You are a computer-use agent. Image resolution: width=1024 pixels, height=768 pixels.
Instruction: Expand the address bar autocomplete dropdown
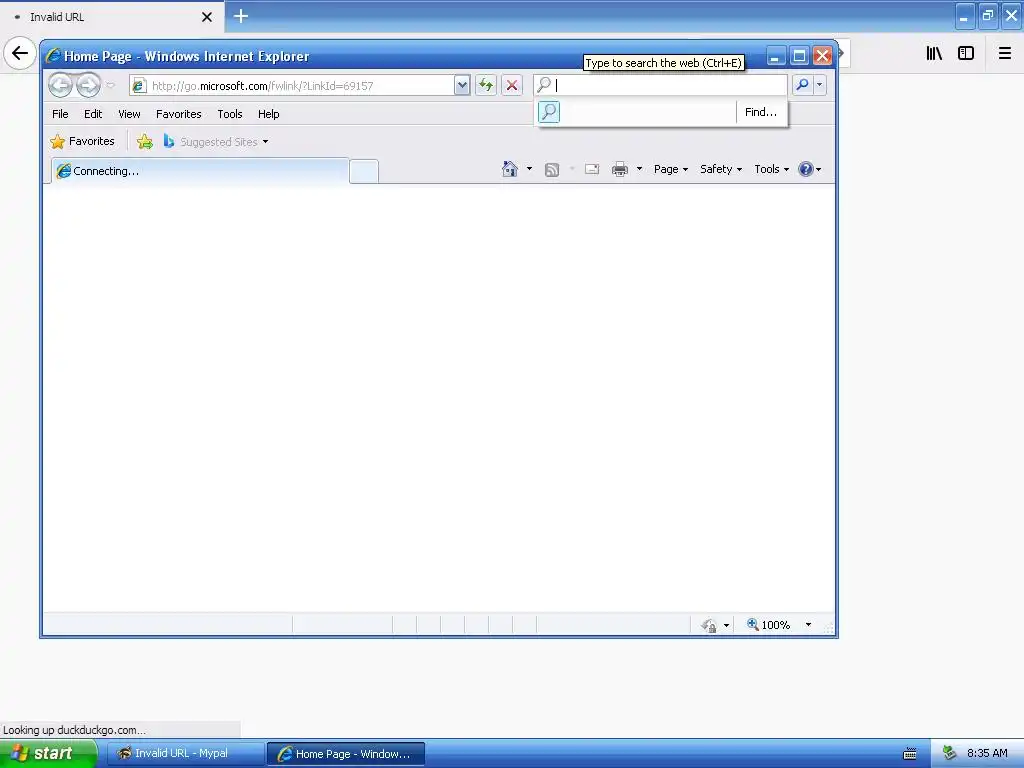(x=462, y=85)
